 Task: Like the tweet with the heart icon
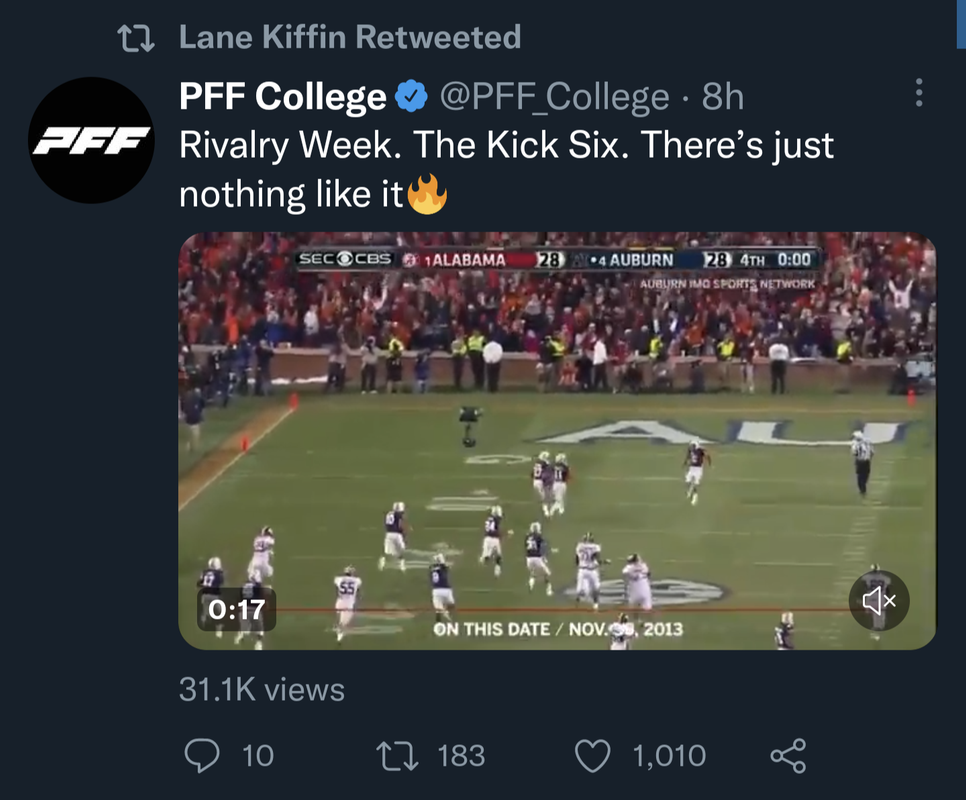coord(594,756)
